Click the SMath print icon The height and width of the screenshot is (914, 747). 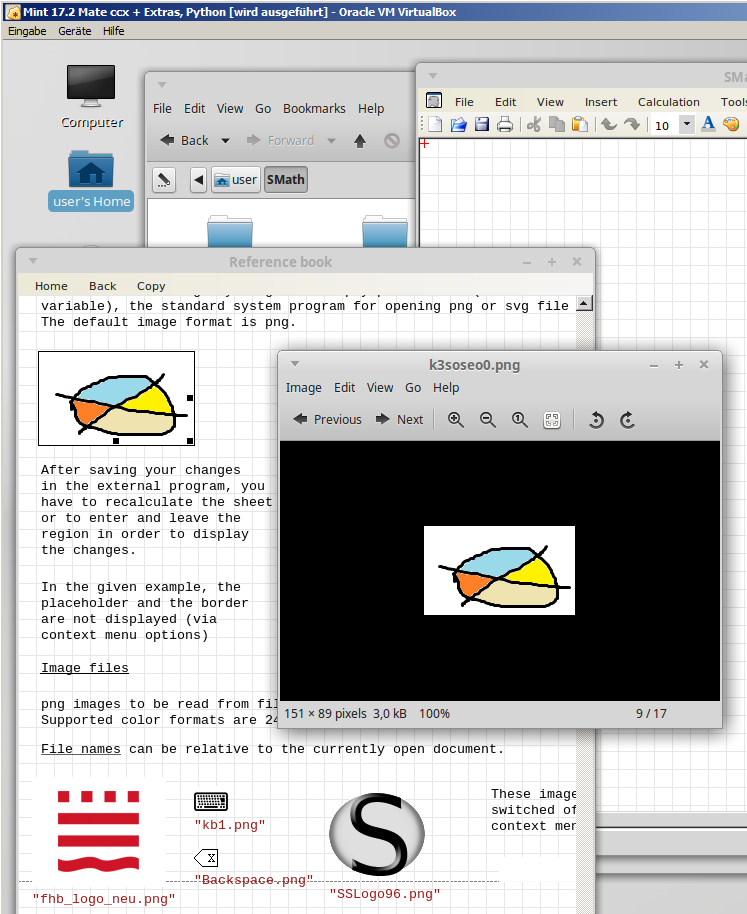coord(505,125)
